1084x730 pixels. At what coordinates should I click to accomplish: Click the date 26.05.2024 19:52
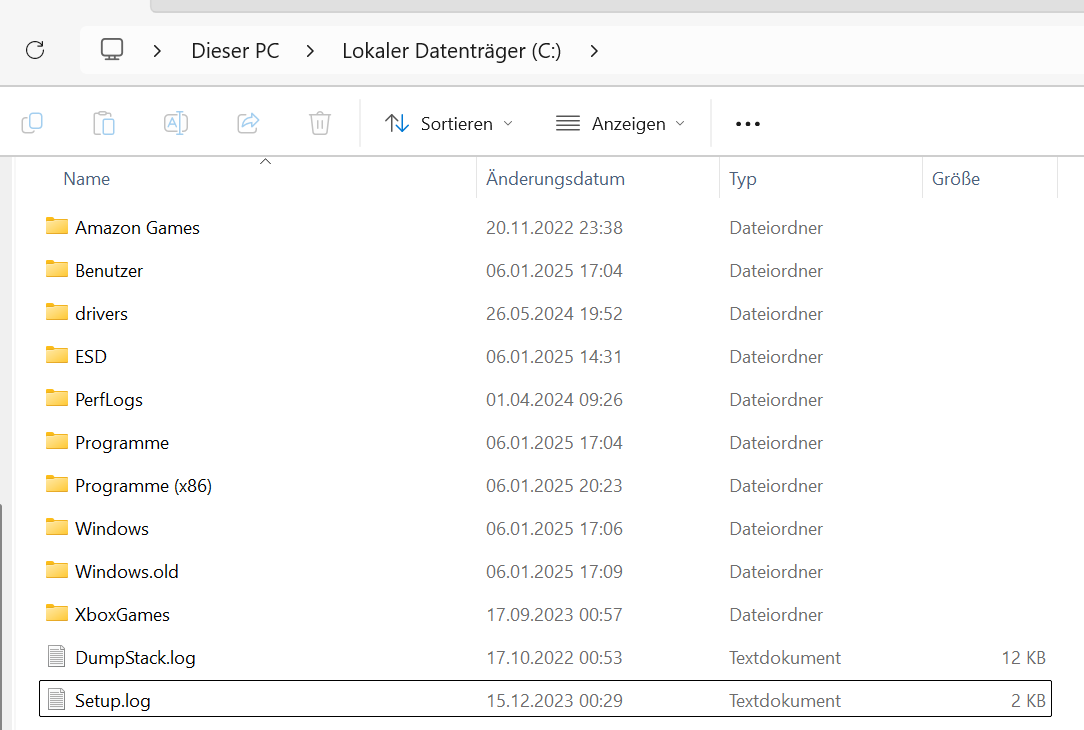point(554,313)
